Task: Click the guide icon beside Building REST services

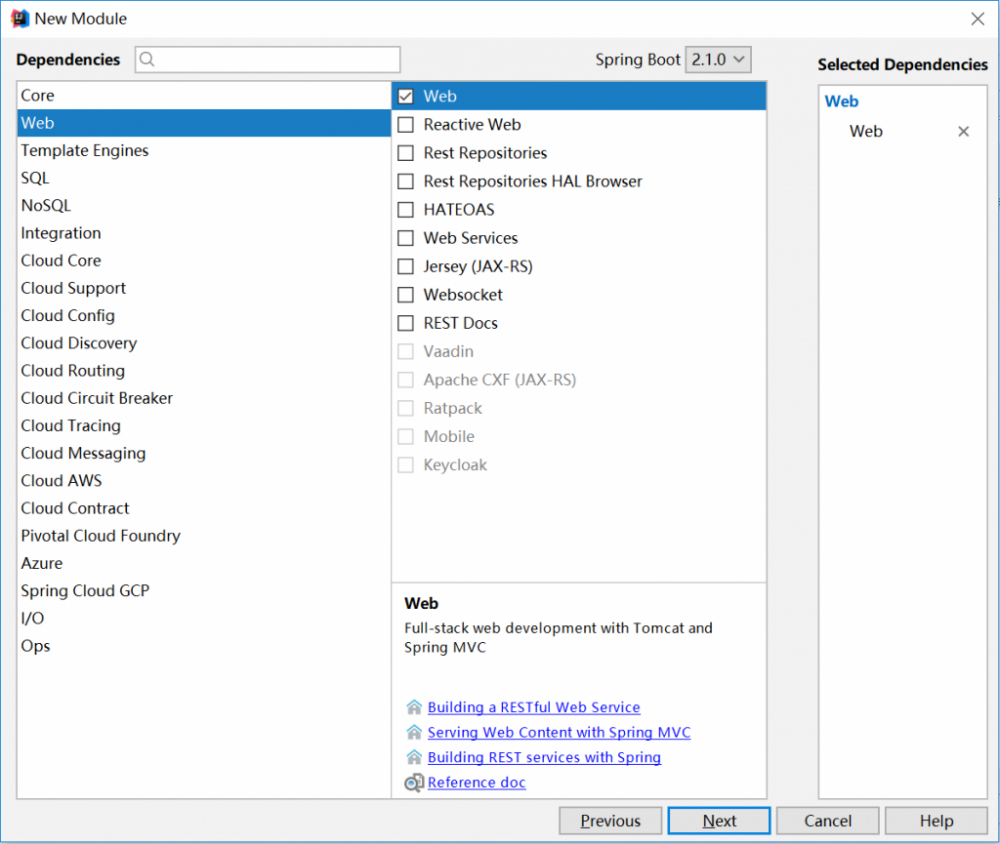Action: click(414, 757)
